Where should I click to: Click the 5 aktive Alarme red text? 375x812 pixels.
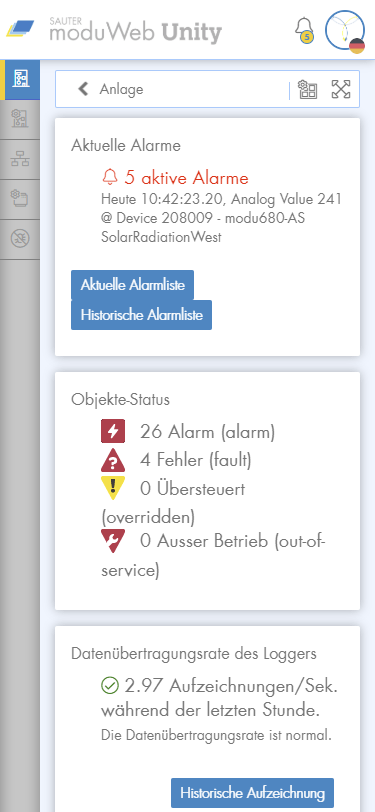175,178
